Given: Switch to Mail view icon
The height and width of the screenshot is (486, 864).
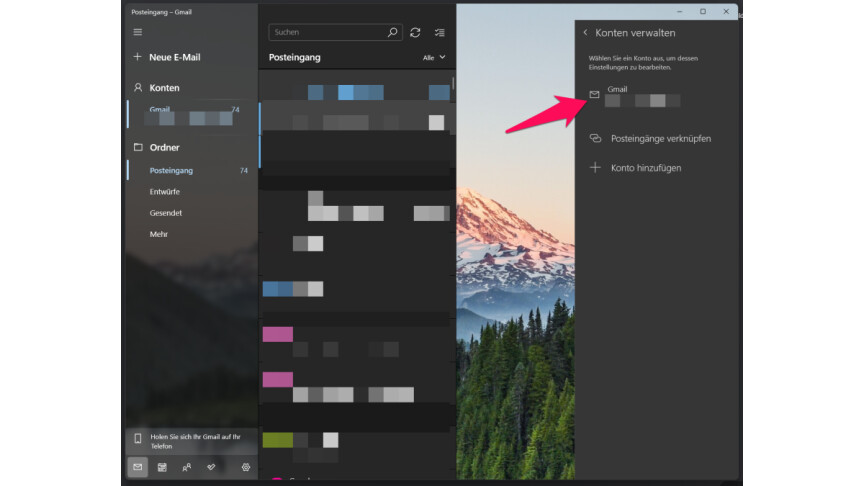Looking at the screenshot, I should click(138, 467).
